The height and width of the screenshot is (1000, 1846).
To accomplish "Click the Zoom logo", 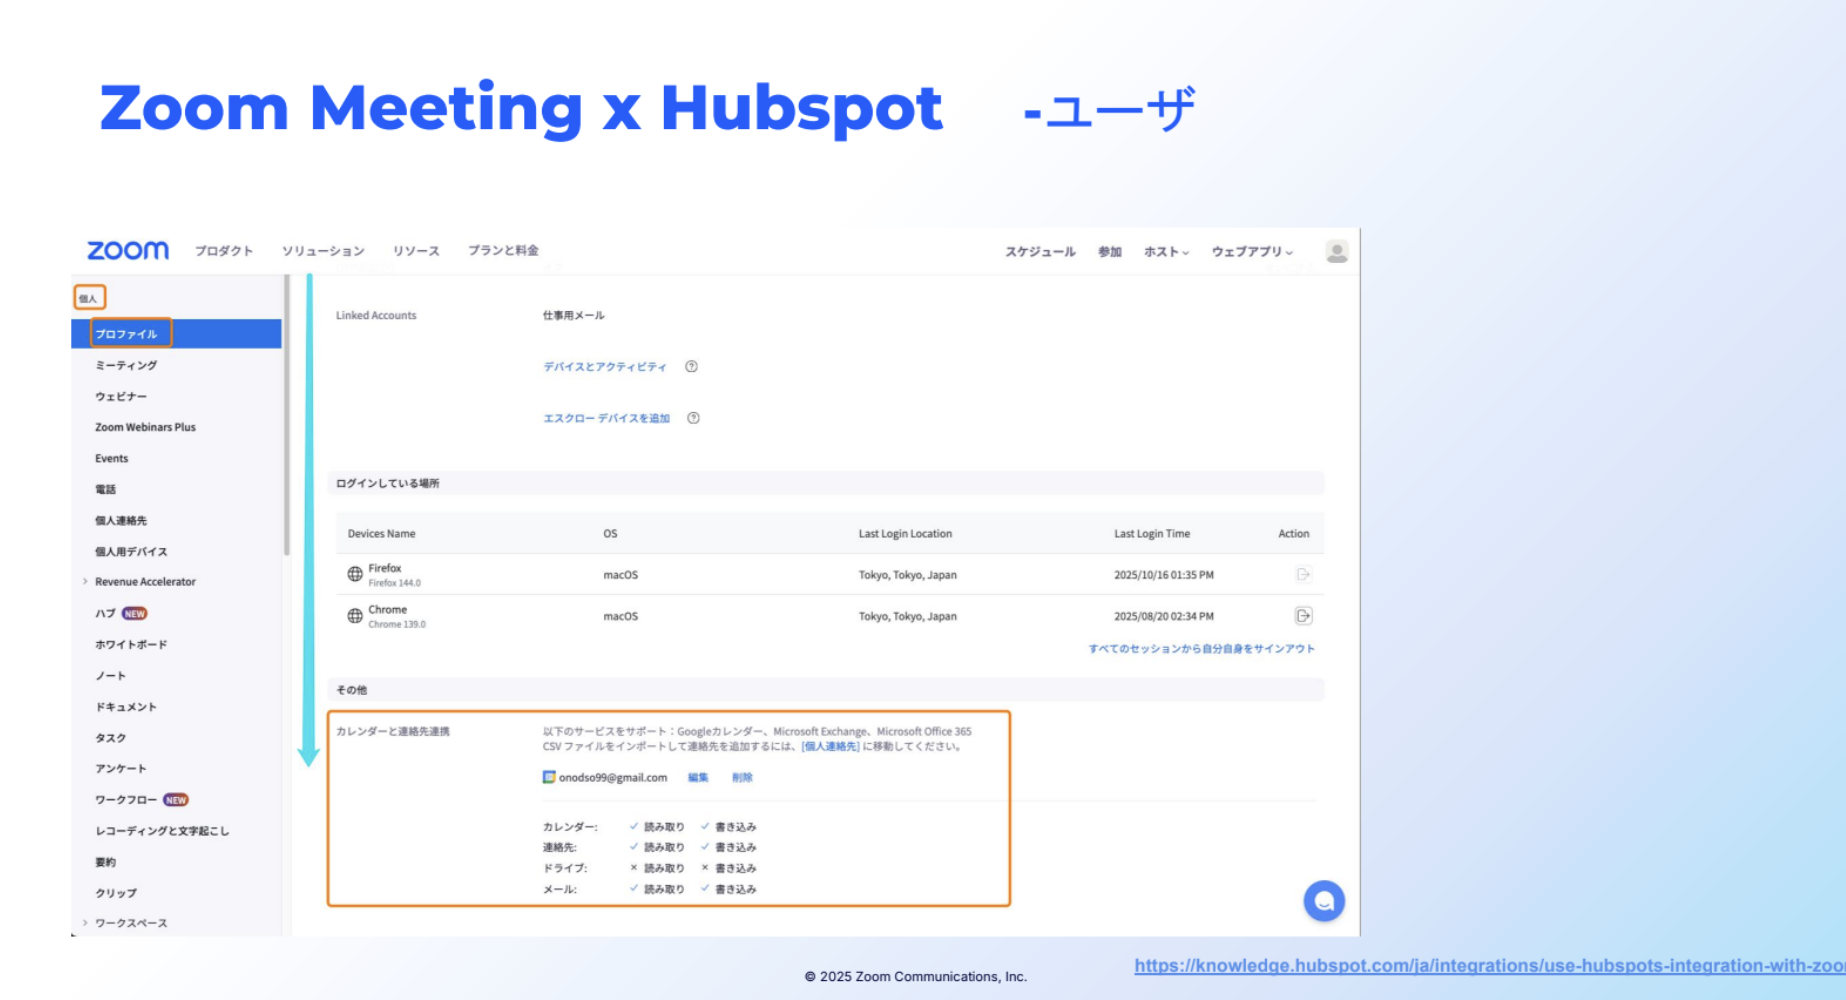I will tap(128, 250).
